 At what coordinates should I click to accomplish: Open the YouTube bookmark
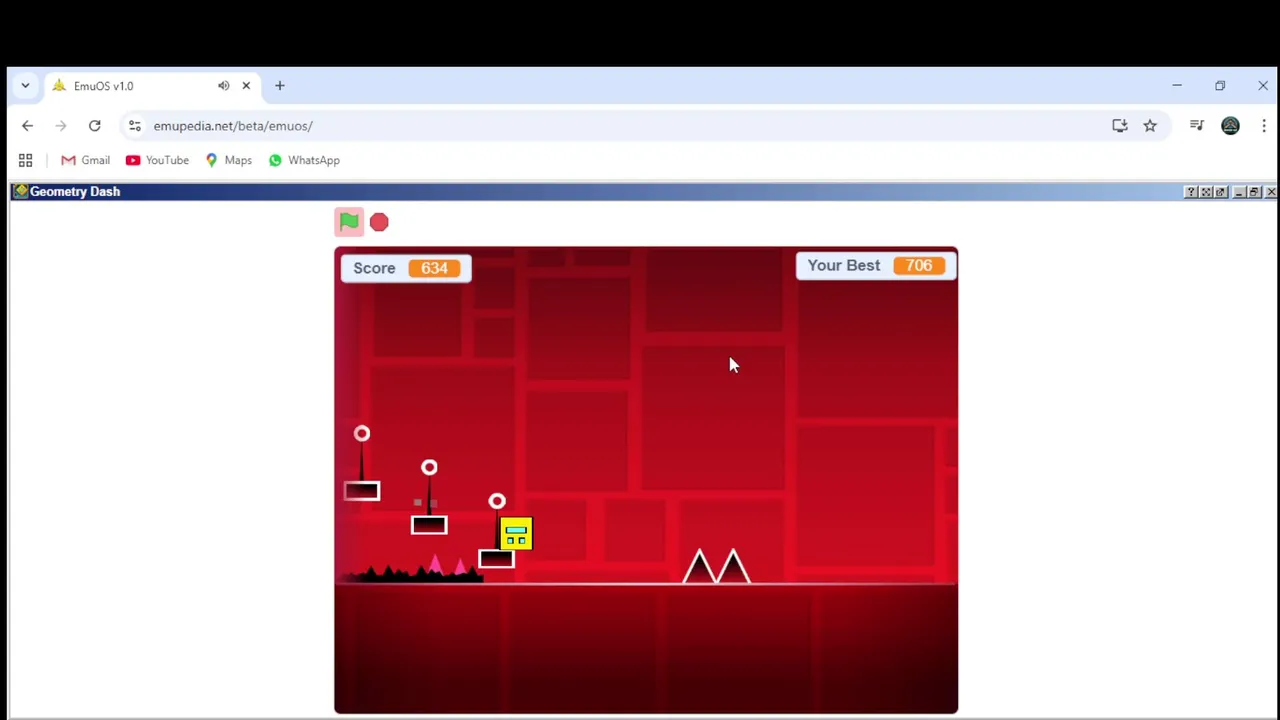click(157, 160)
